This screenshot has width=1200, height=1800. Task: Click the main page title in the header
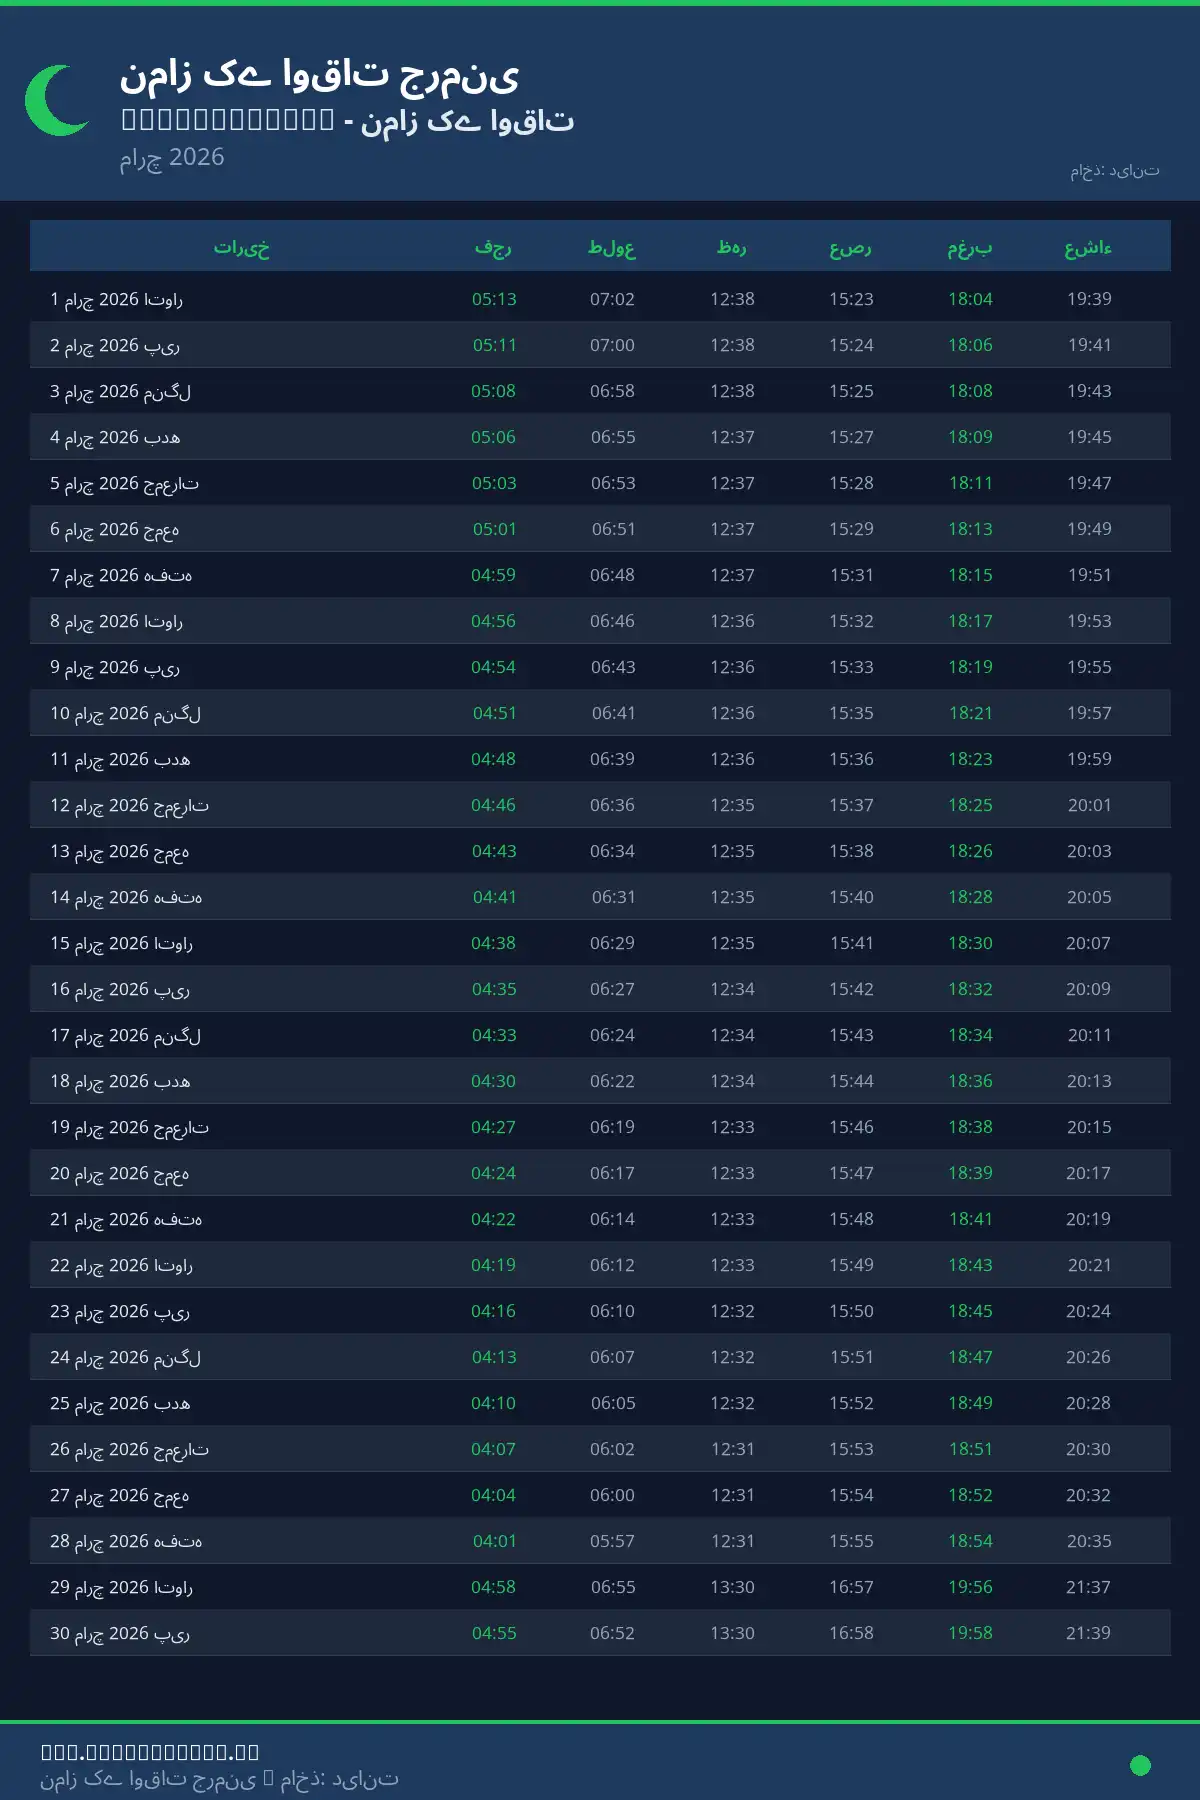coord(320,75)
